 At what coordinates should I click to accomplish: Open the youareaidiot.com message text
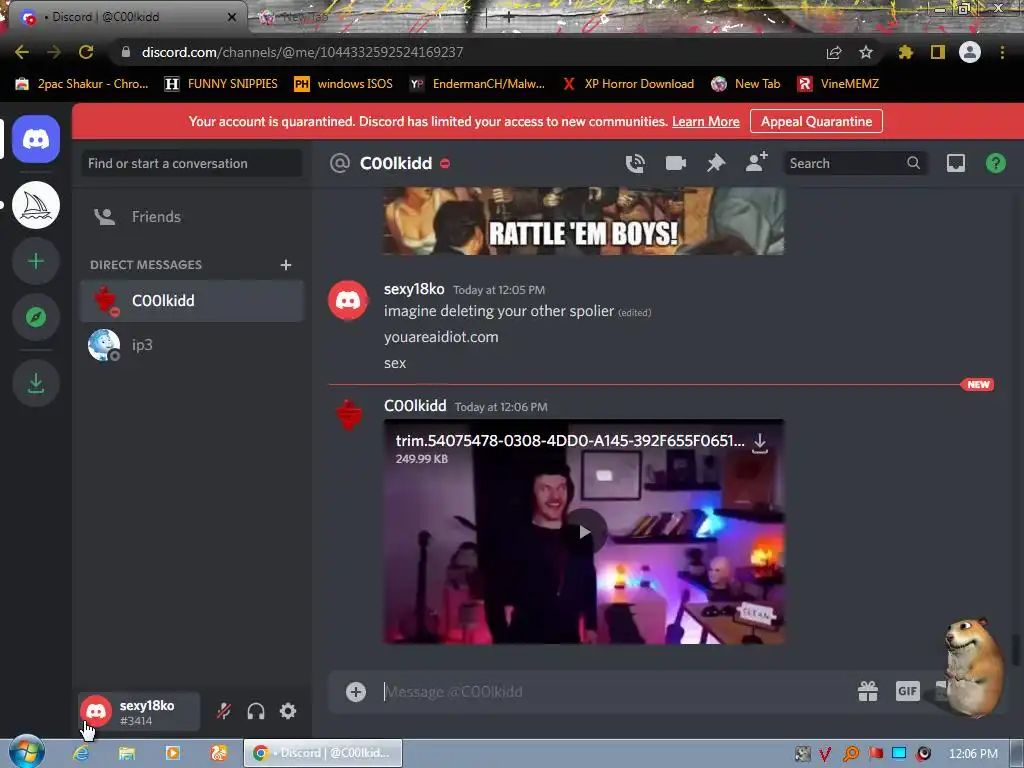[x=441, y=337]
